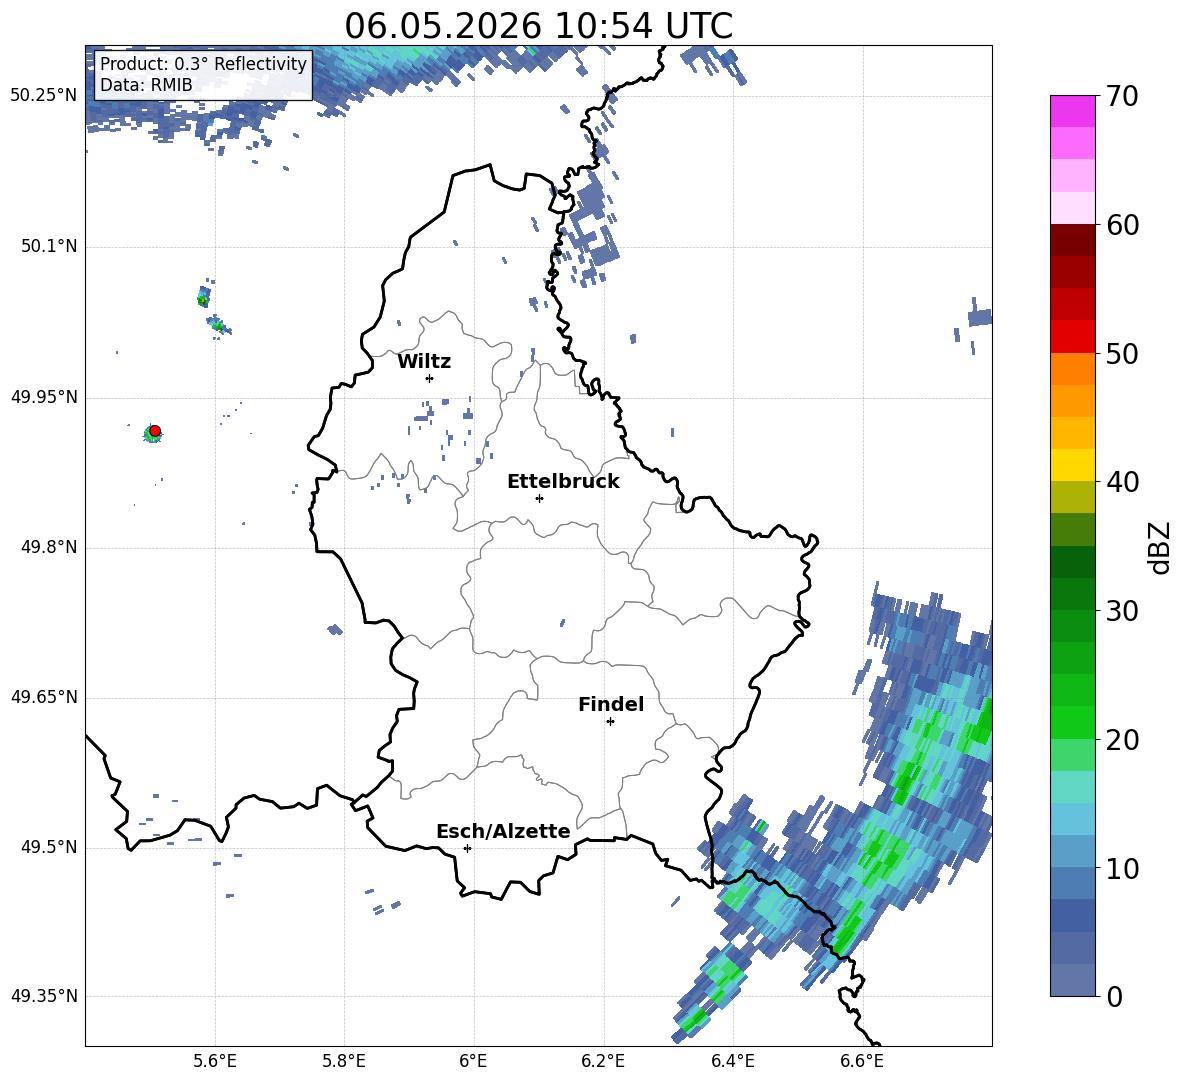Click the Findel station cross marker
The image size is (1184, 1081).
[610, 722]
